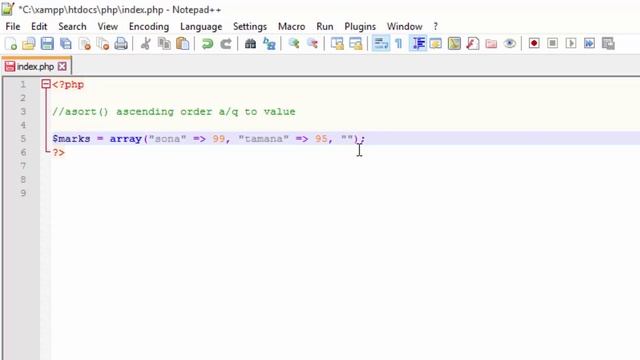The image size is (640, 360).
Task: Print the current document
Action: [121, 43]
